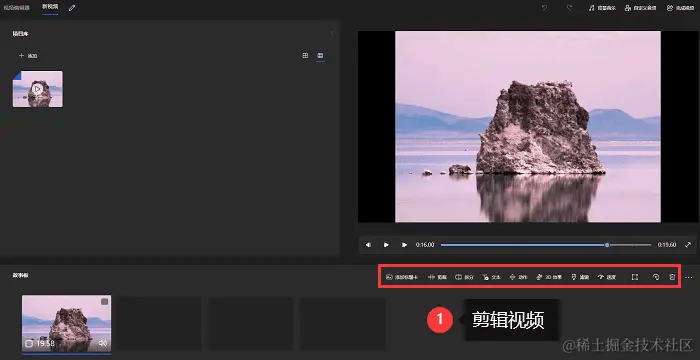Select the rock clip in the storyboard
The height and width of the screenshot is (360, 700).
coord(67,323)
